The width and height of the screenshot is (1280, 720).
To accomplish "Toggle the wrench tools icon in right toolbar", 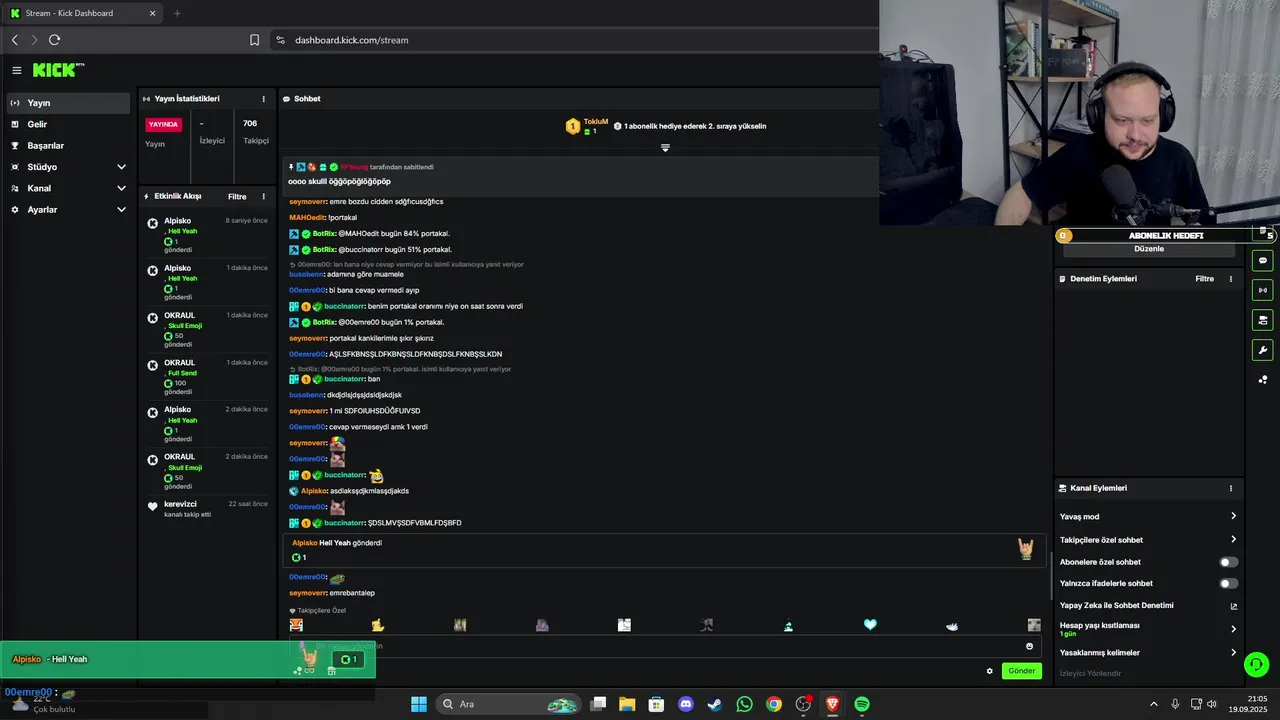I will [1263, 350].
